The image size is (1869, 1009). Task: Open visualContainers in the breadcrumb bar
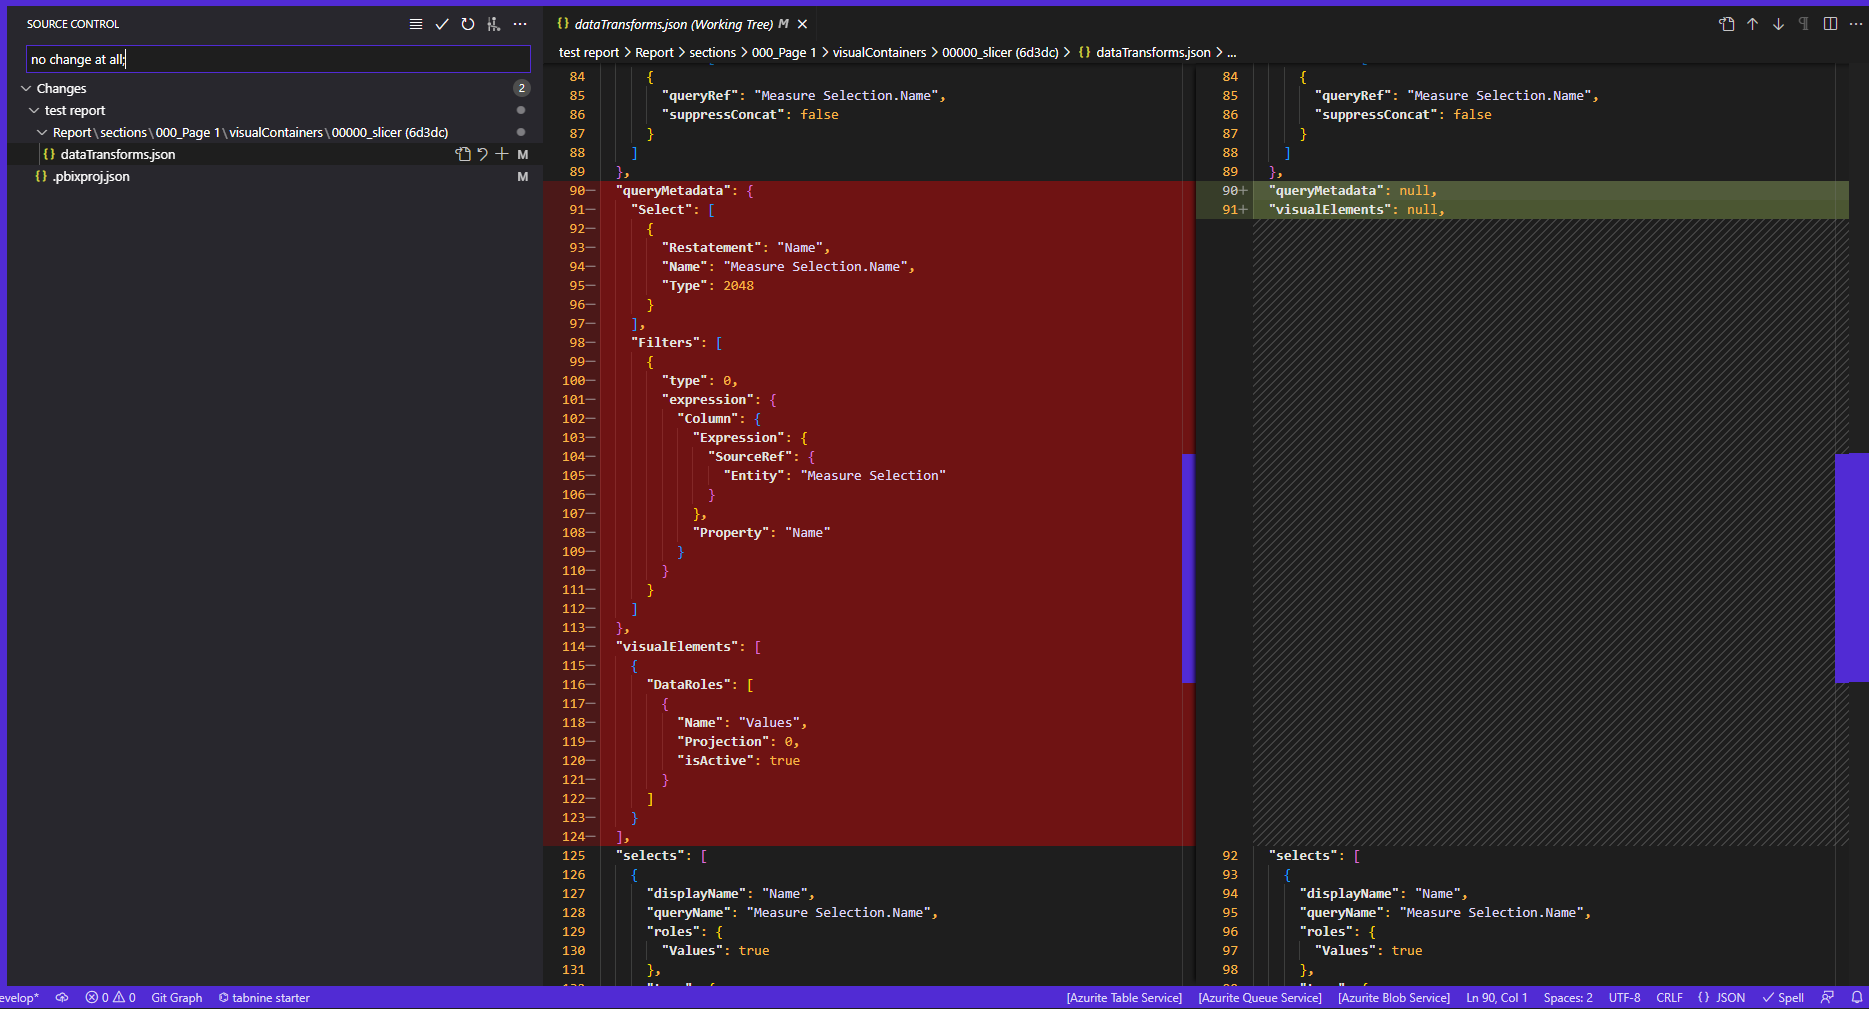[879, 52]
